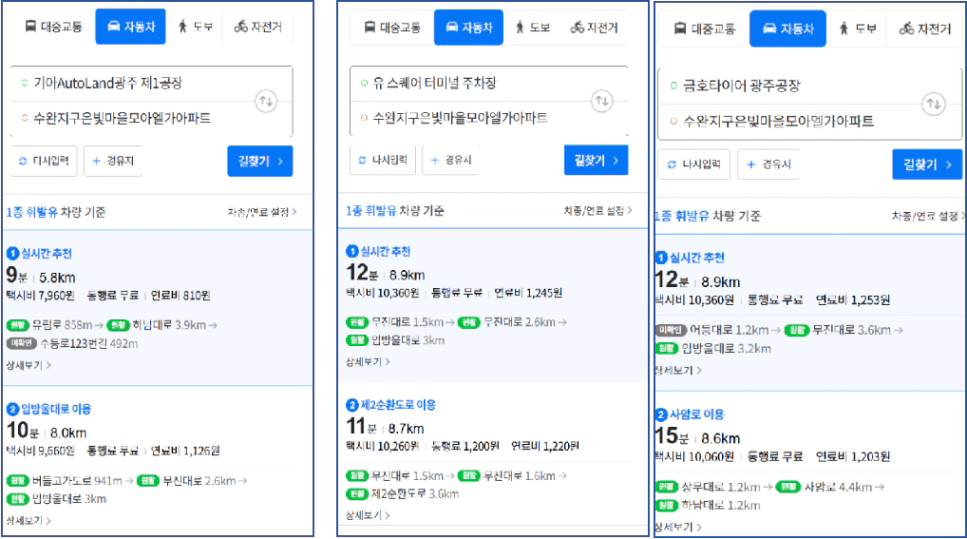Click the 하남대로 3.9km route segment
The height and width of the screenshot is (539, 967).
click(x=163, y=325)
